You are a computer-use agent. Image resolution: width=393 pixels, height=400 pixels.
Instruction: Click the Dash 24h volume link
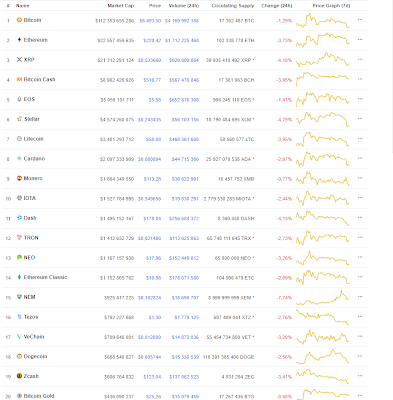point(184,218)
